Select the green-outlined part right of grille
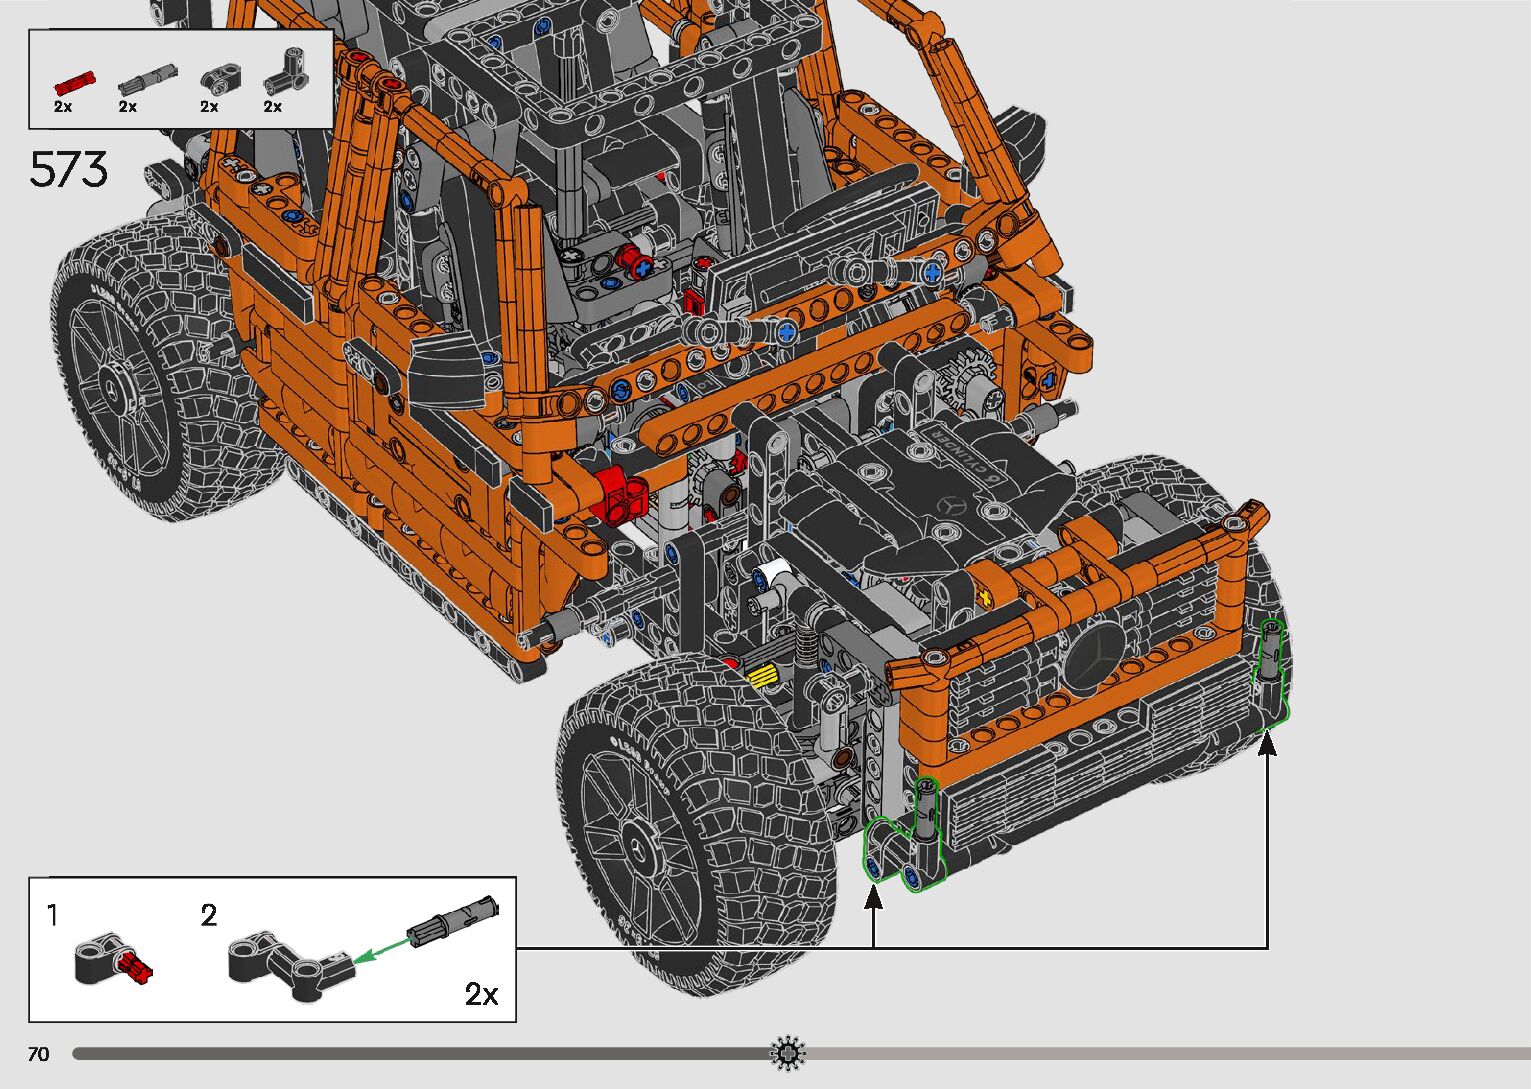 tap(1270, 670)
